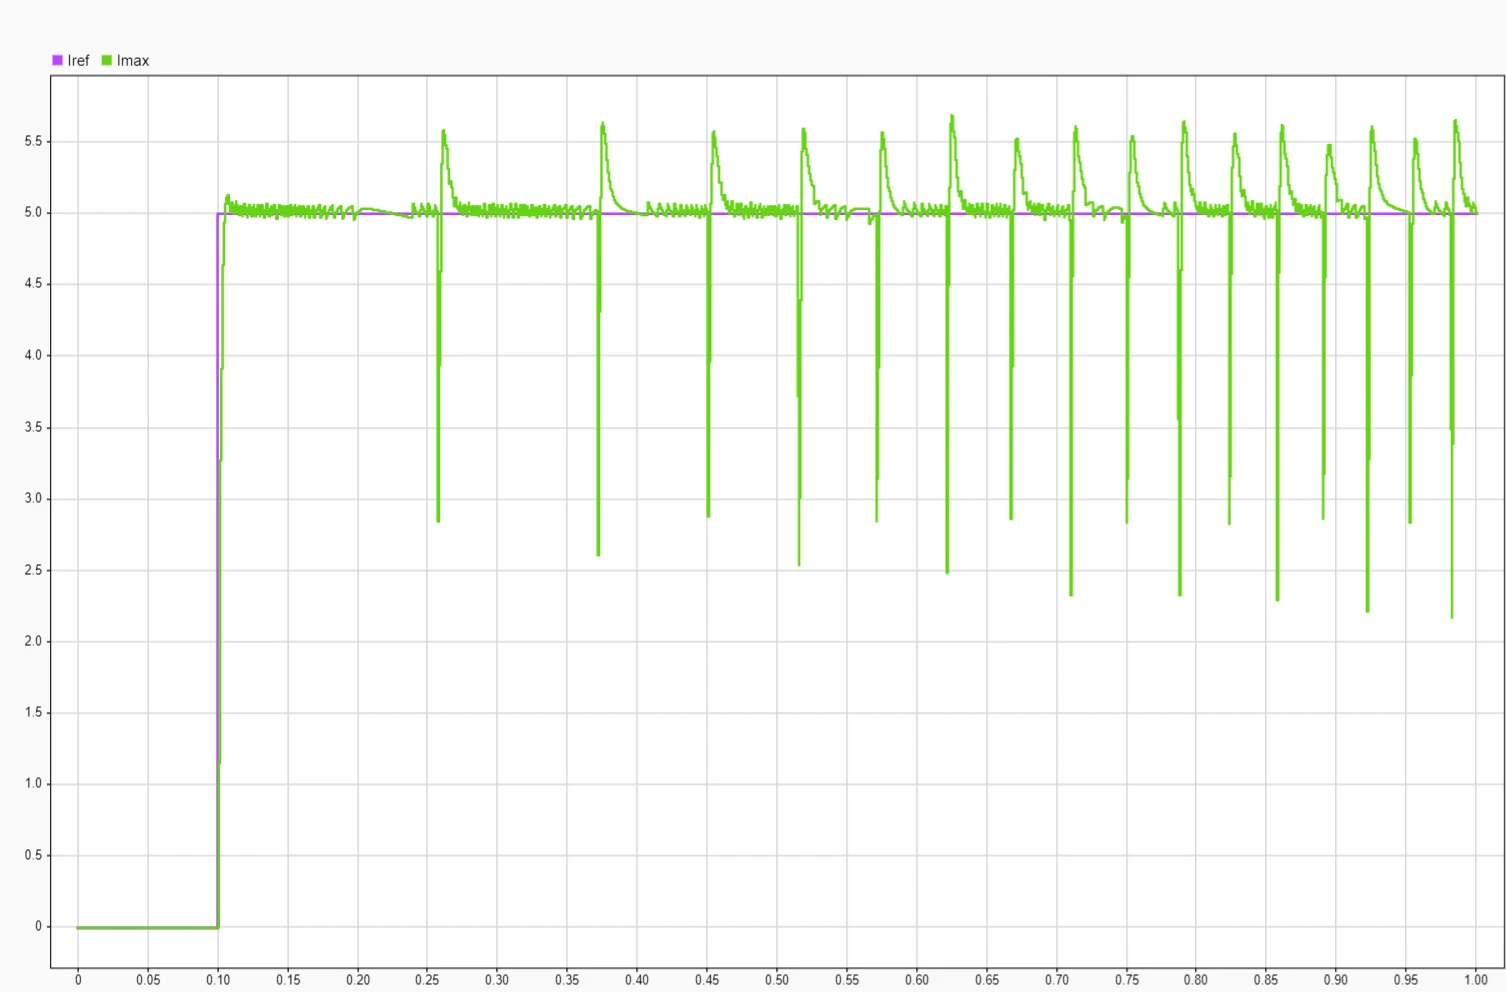Click y-axis tick label 5.0
Image resolution: width=1506 pixels, height=992 pixels.
pyautogui.click(x=33, y=212)
